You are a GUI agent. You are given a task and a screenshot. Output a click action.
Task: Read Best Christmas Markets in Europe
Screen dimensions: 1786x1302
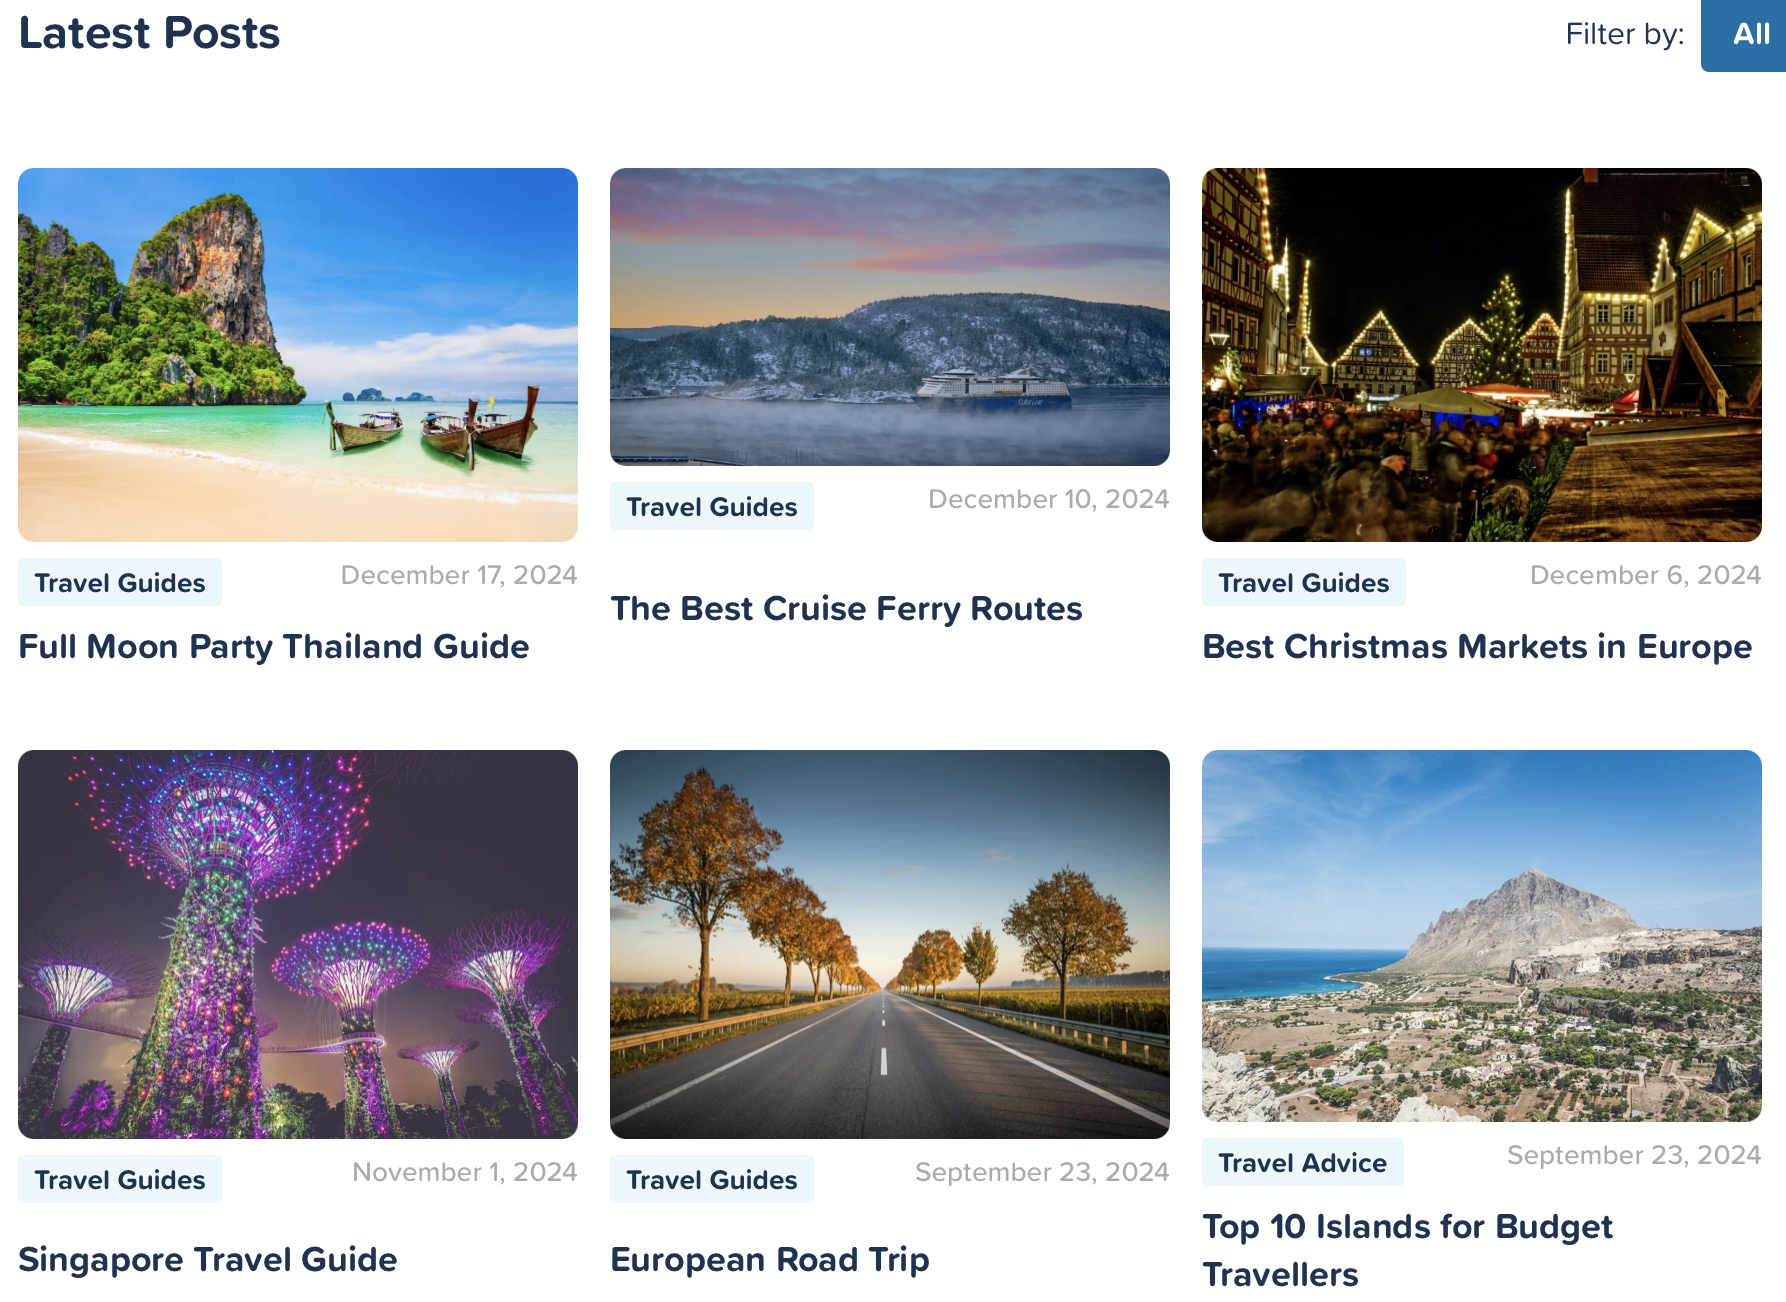point(1477,647)
